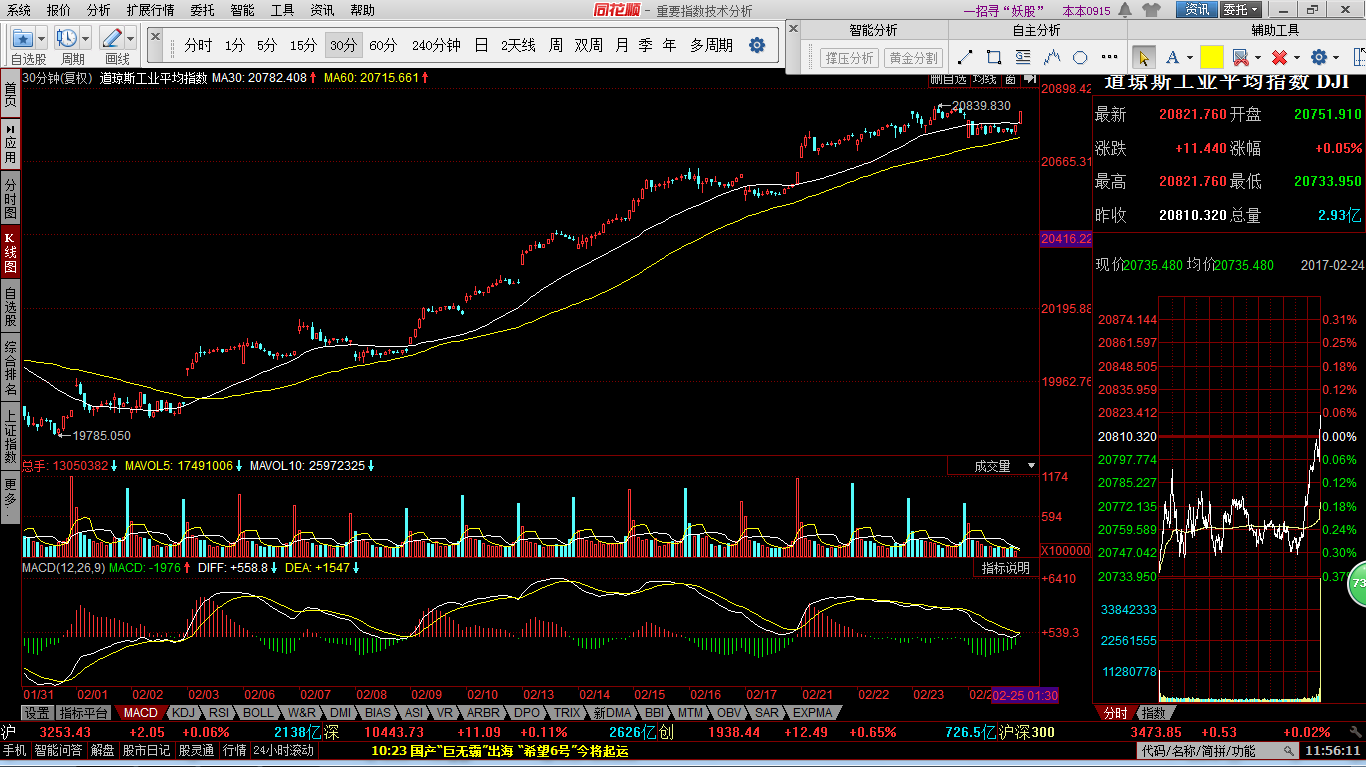The image size is (1366, 767).
Task: Click the shirt skin theme icon
Action: tap(1150, 10)
